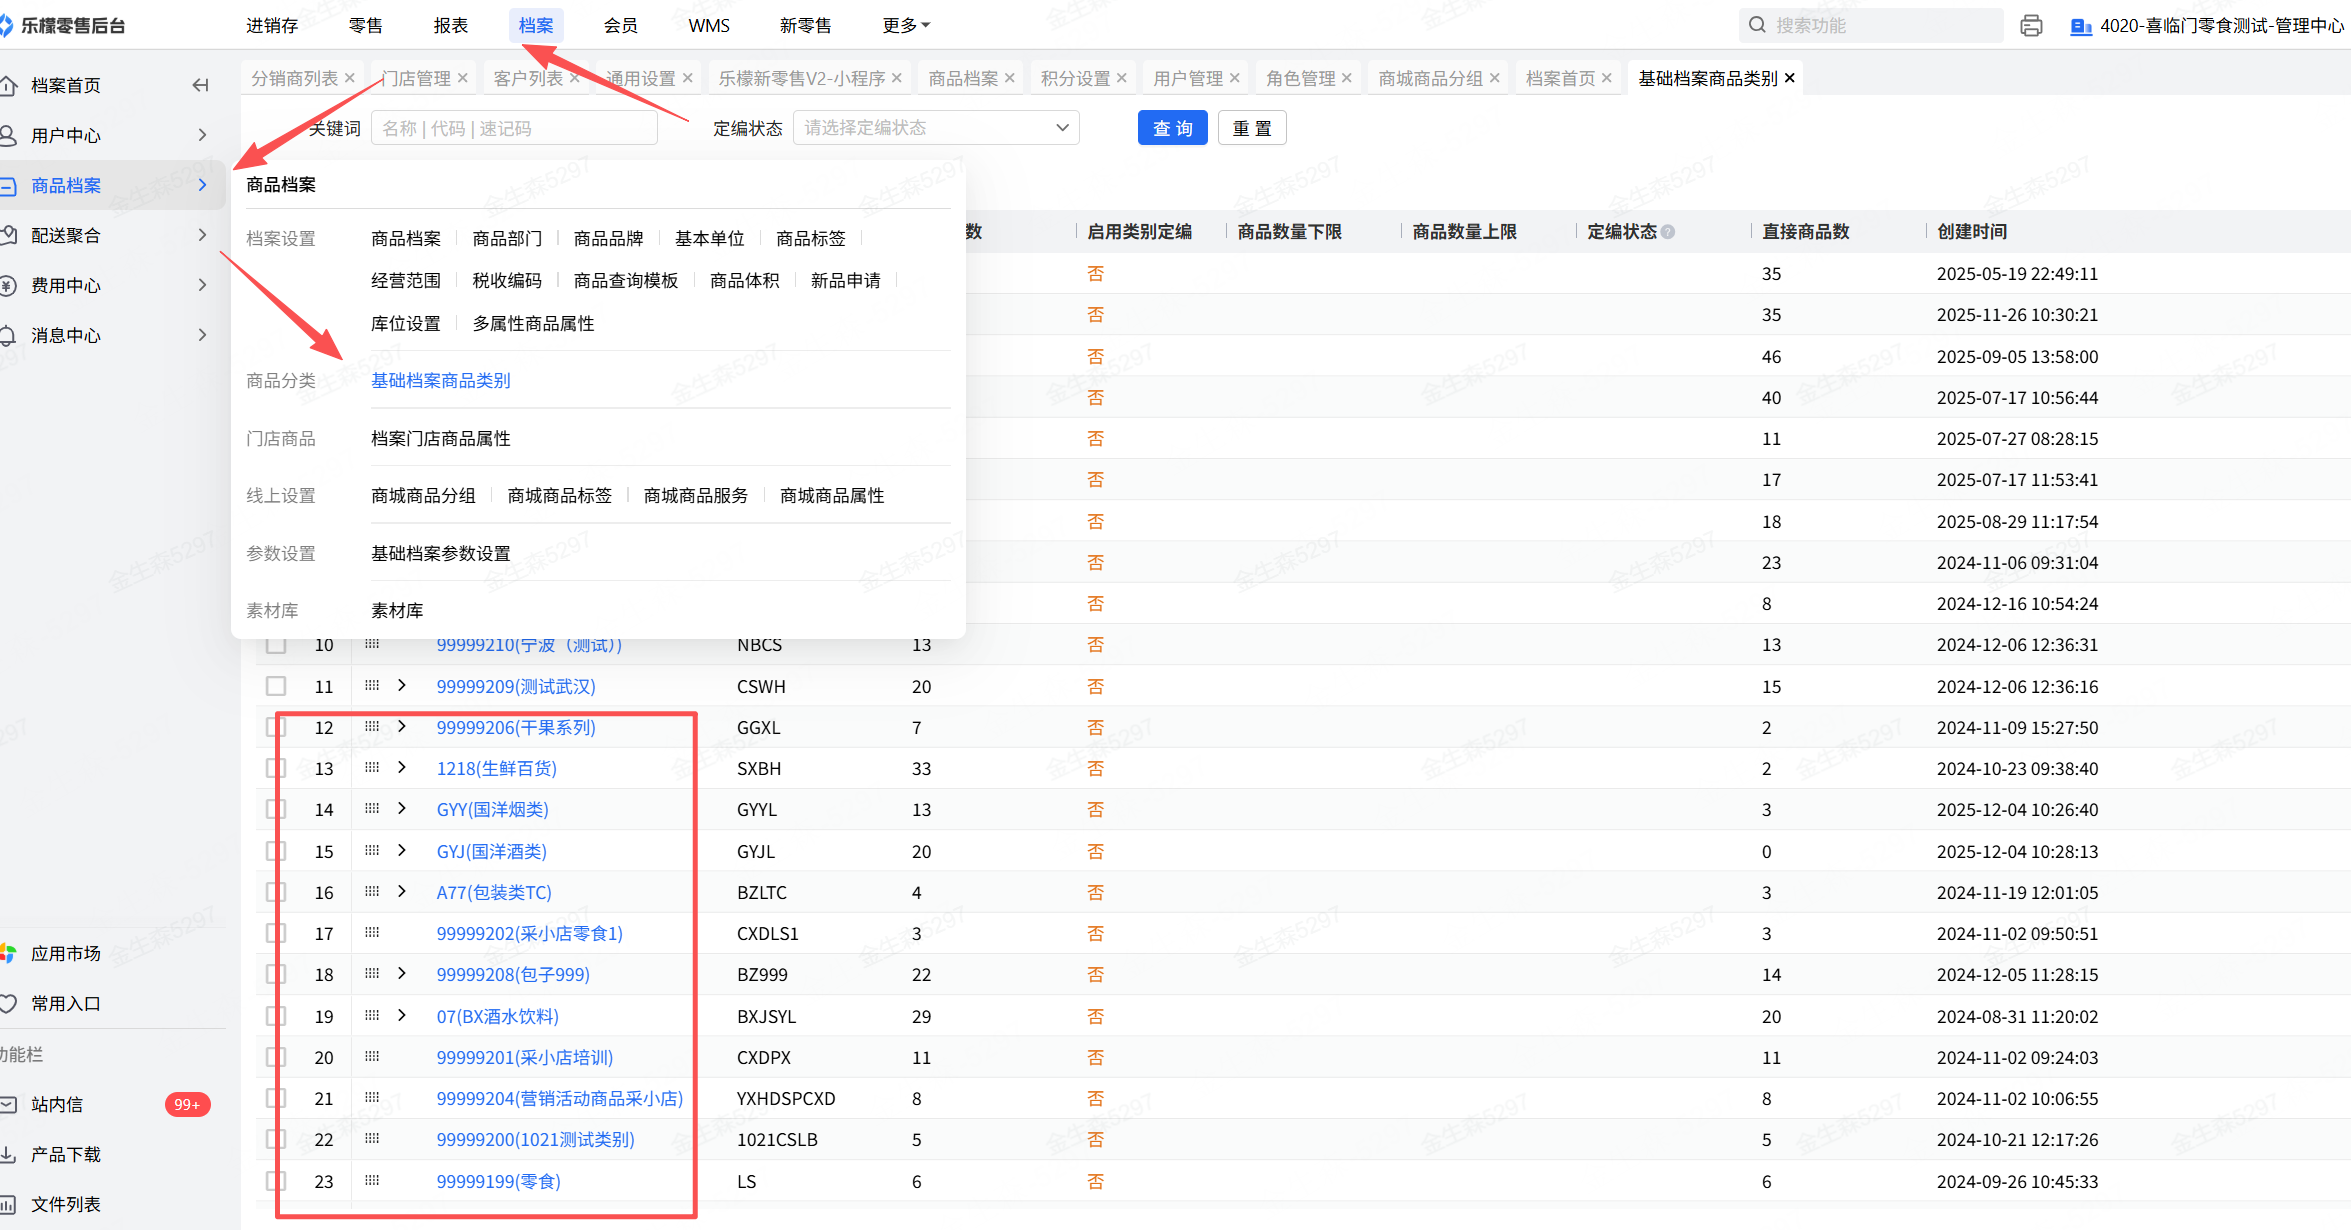
Task: Tick the checkbox for row 11
Action: [x=276, y=686]
